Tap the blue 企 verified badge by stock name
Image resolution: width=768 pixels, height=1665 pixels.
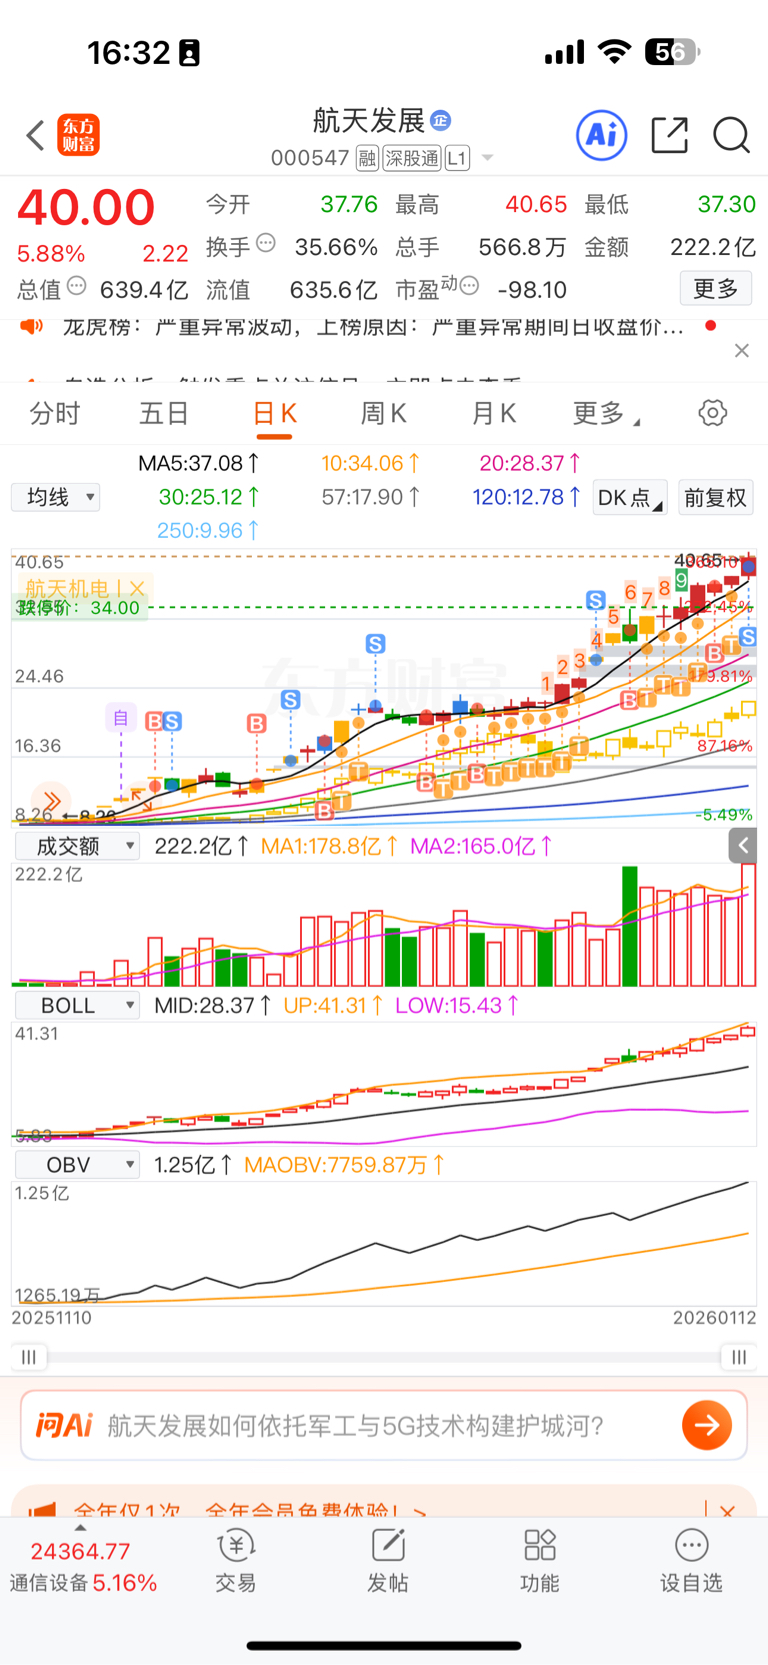pos(440,121)
